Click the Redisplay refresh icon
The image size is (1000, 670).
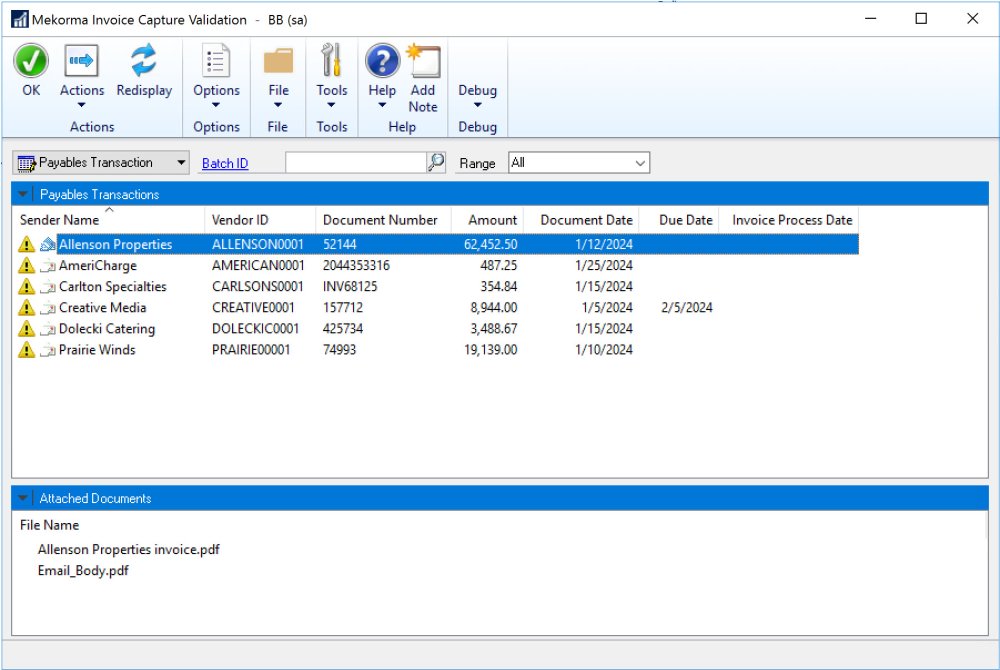pos(144,62)
